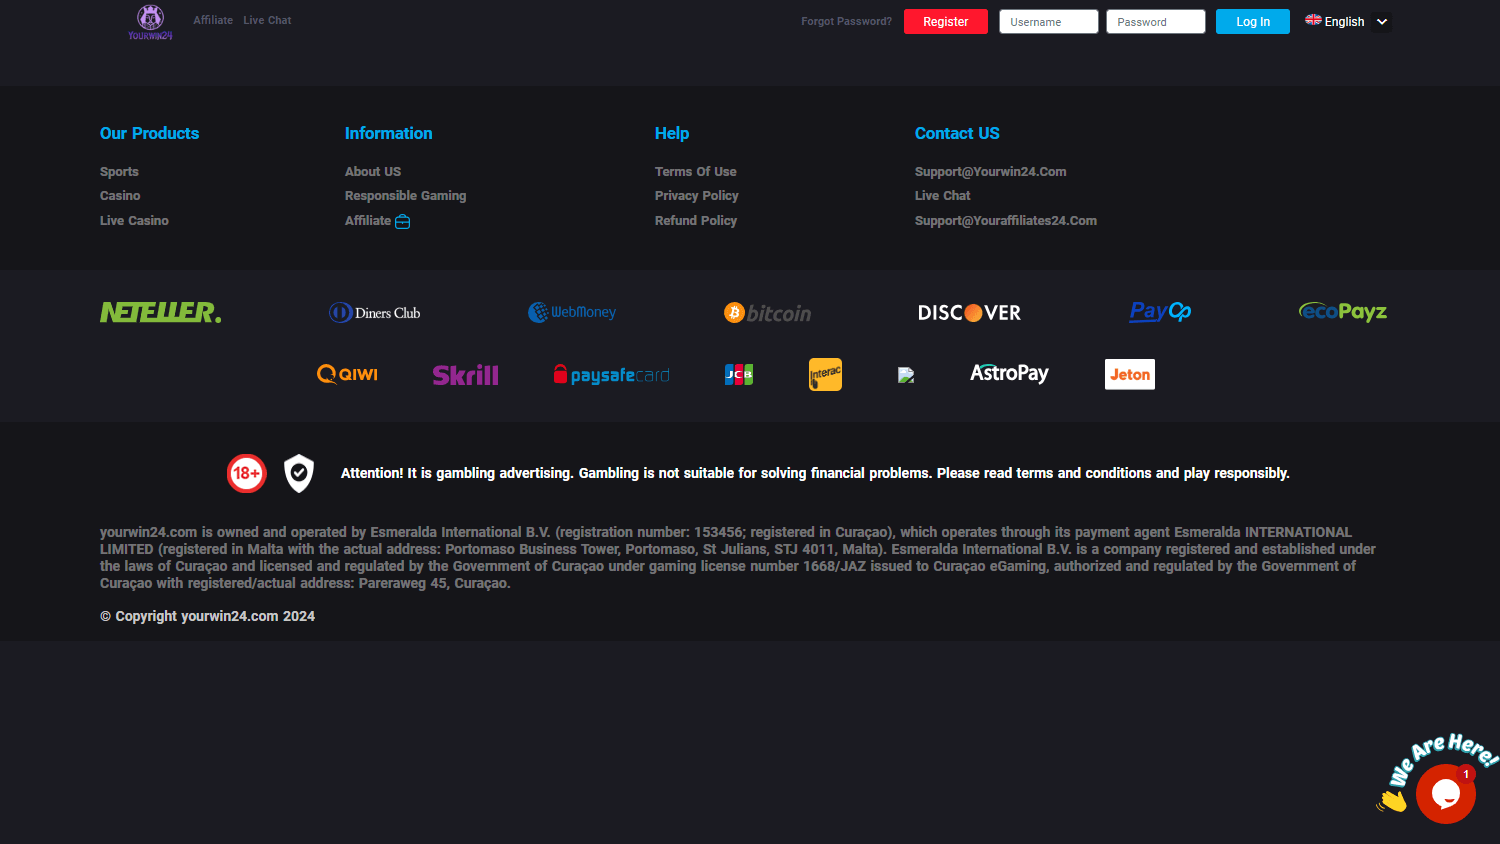Click the paysafecard logo

click(x=611, y=374)
